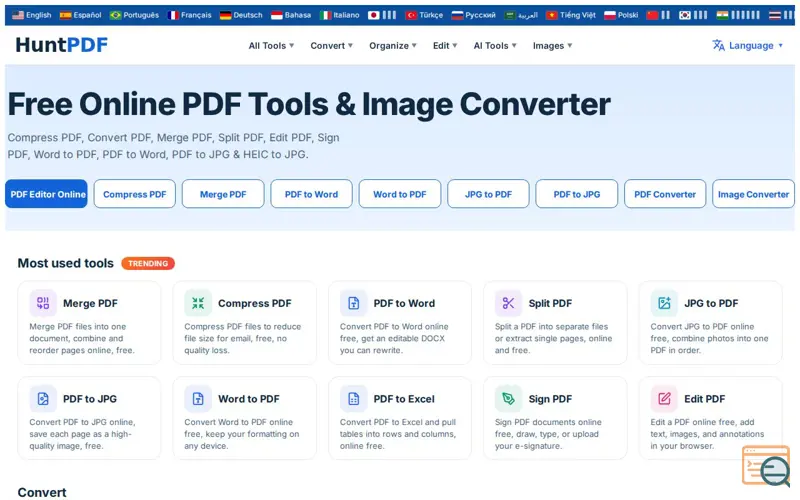Click the French flag for Français
Screen dimensions: 800x500
pos(173,15)
